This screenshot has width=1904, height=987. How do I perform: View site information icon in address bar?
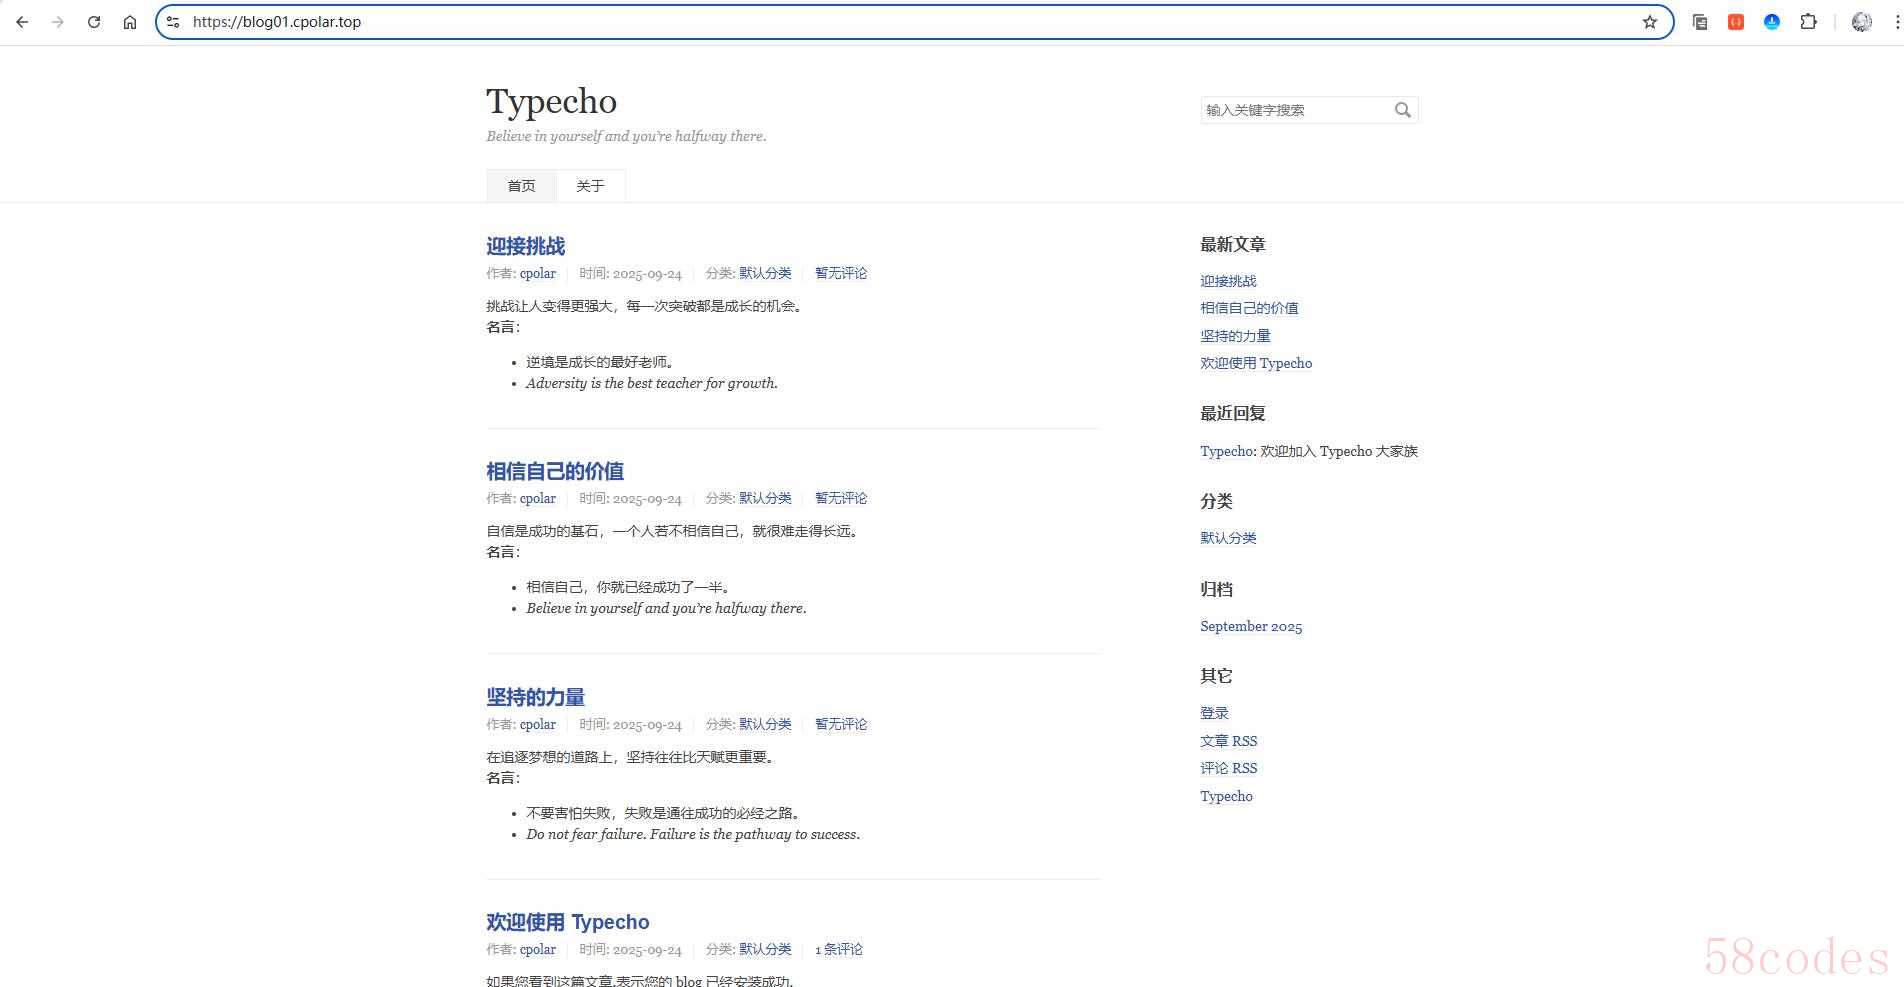(x=173, y=22)
